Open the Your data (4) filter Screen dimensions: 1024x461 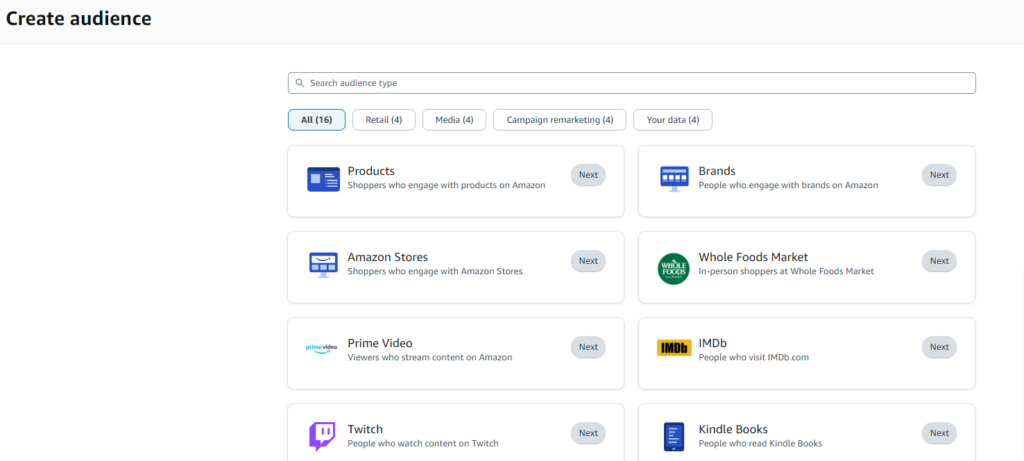point(673,120)
